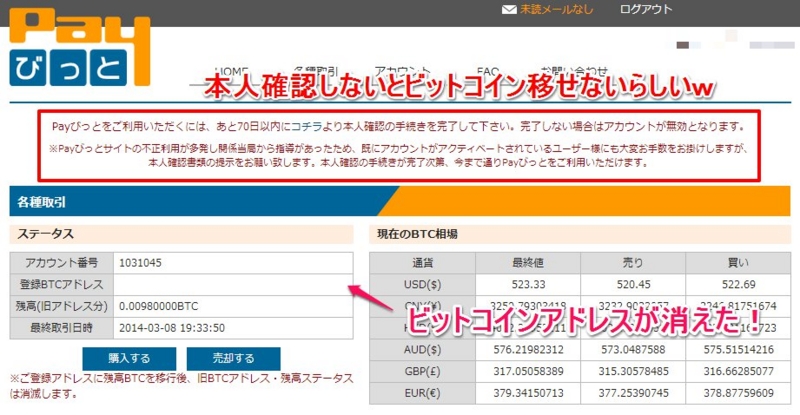Follow the コチラ link in the notice
The image size is (800, 415).
tap(307, 126)
